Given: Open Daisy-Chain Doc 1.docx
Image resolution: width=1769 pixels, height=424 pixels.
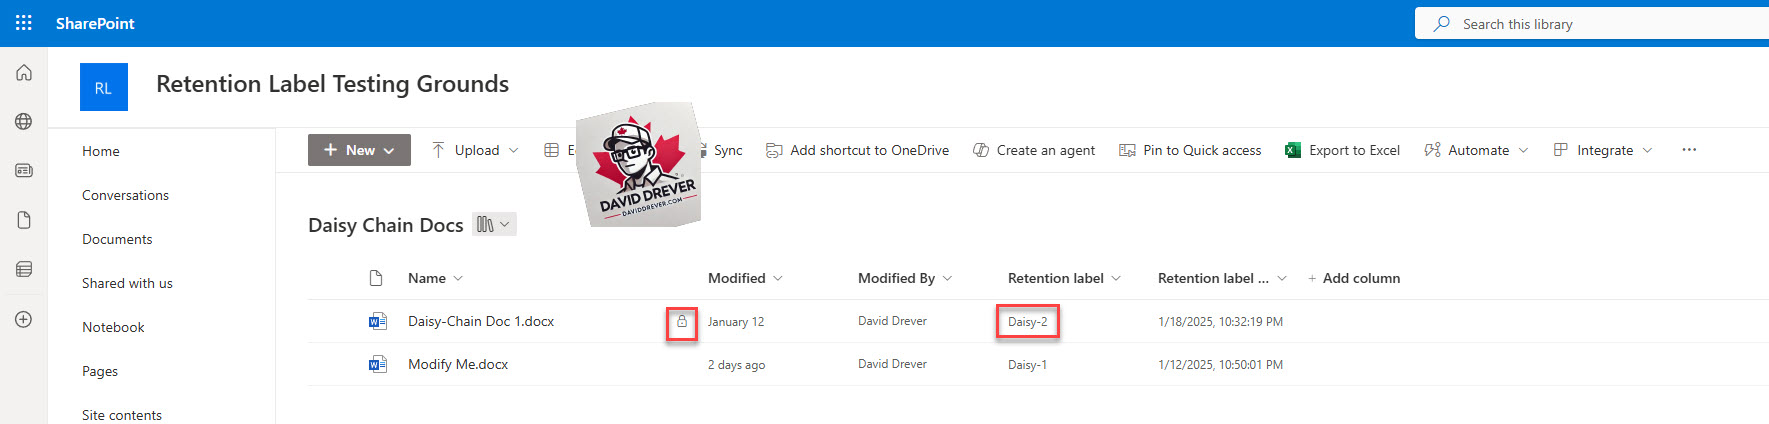Looking at the screenshot, I should pos(481,321).
